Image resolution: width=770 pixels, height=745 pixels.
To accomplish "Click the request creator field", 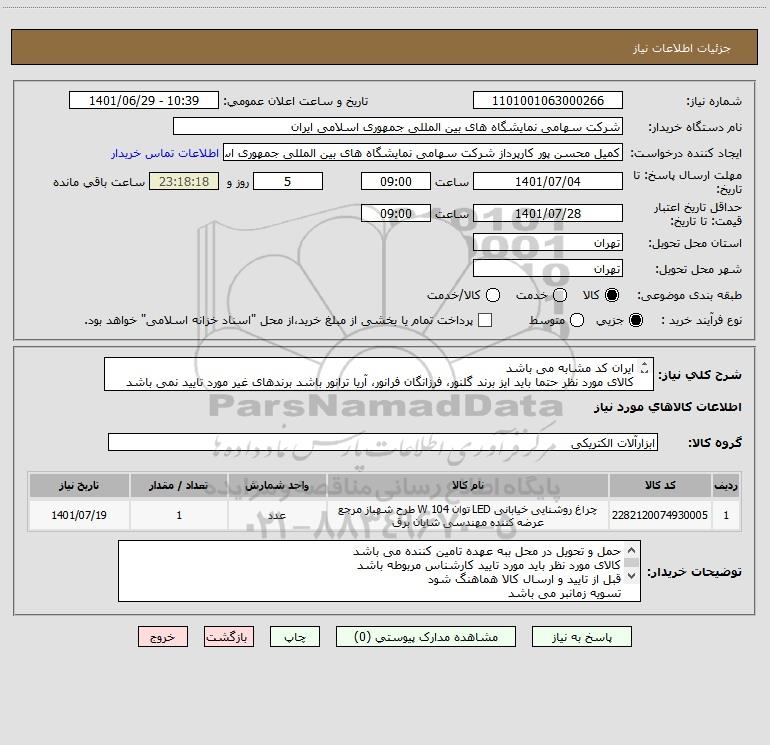I will click(x=423, y=153).
